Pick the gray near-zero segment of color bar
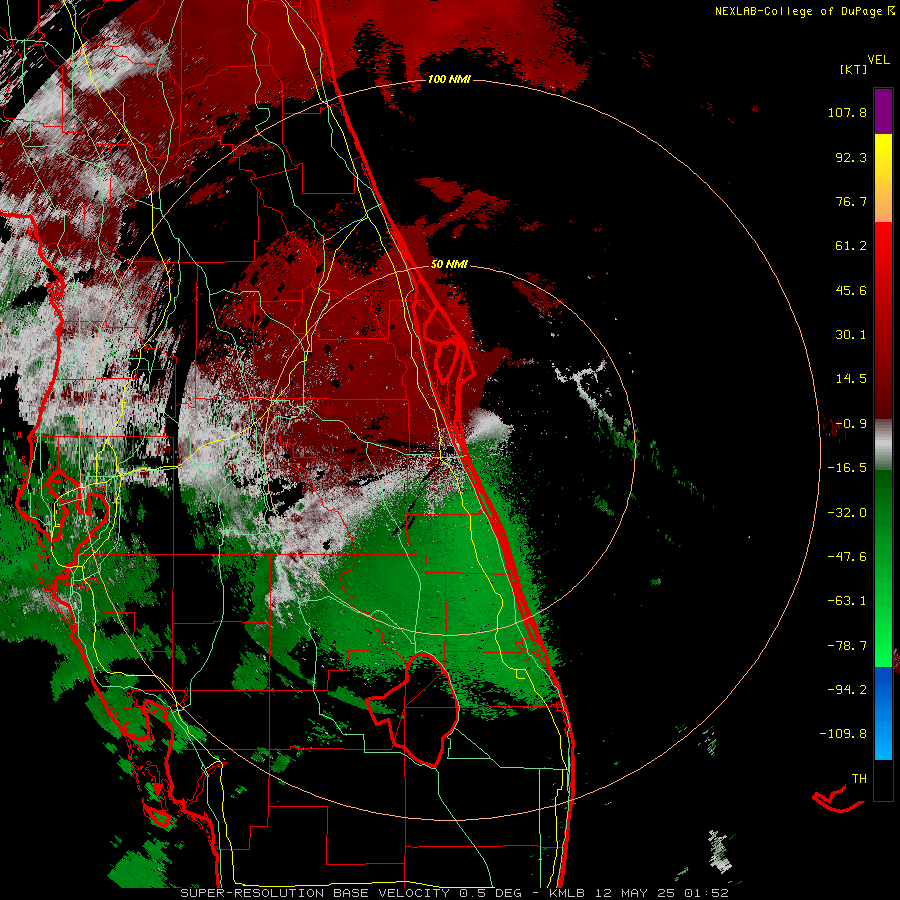Screen dimensions: 900x900 pos(883,445)
